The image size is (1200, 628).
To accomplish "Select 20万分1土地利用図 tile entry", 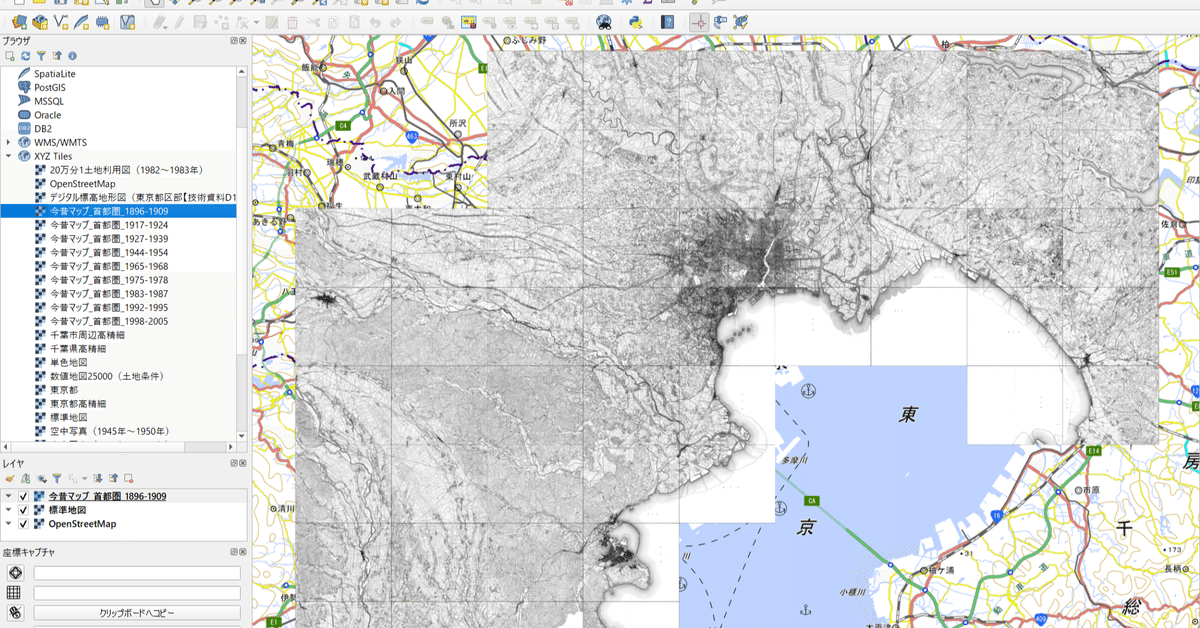I will [x=126, y=170].
